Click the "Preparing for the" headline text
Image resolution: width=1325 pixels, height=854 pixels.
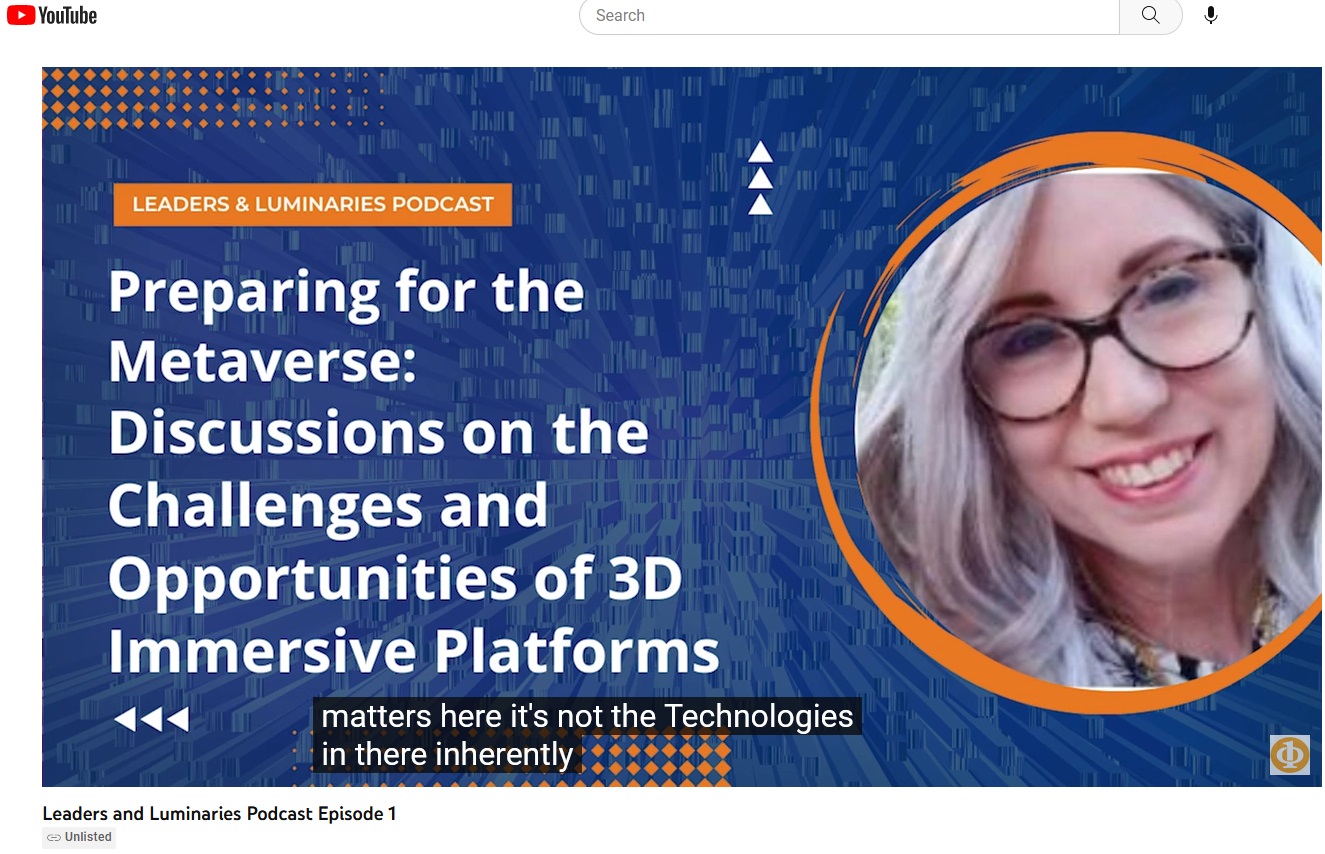click(346, 292)
